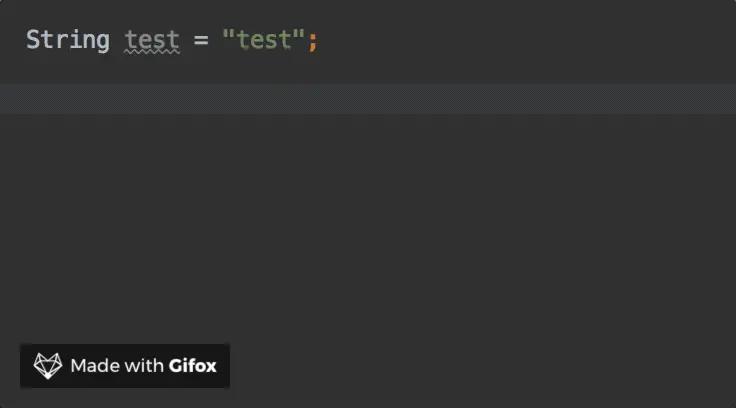
Task: Click the equals sign in the assignment
Action: pos(201,41)
